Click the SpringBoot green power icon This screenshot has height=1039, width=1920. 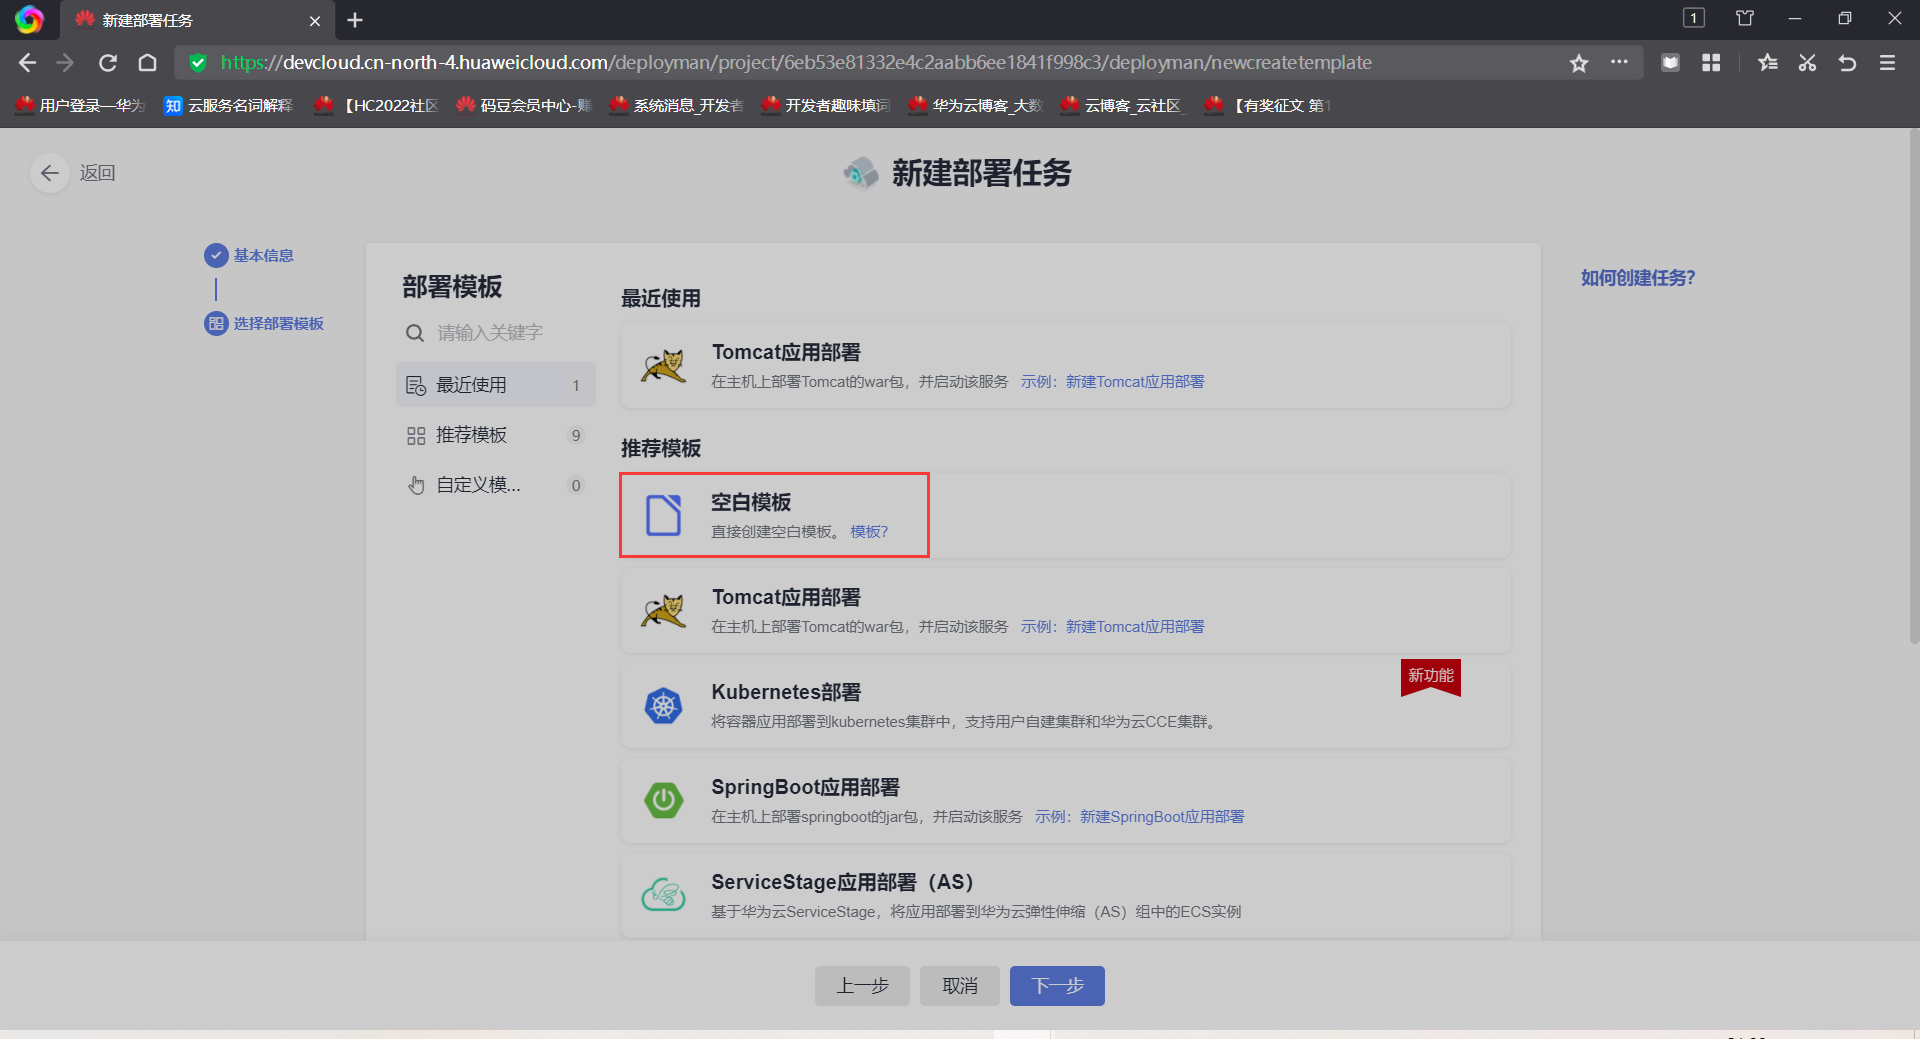pyautogui.click(x=663, y=800)
